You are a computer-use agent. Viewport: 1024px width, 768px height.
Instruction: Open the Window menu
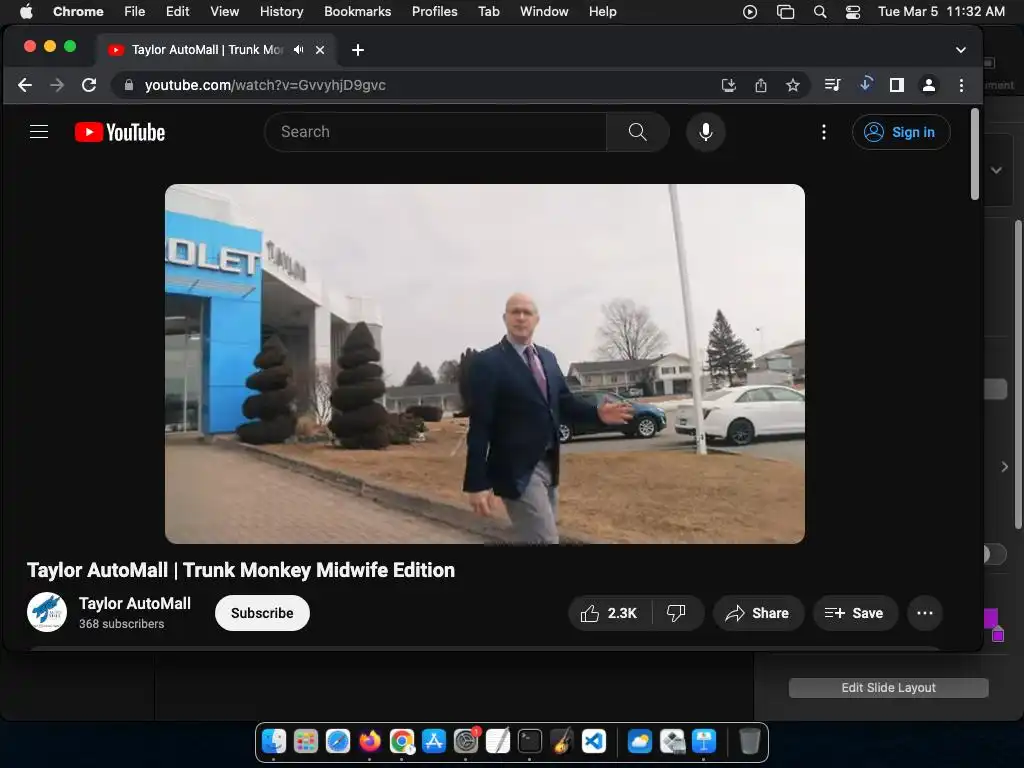point(544,12)
